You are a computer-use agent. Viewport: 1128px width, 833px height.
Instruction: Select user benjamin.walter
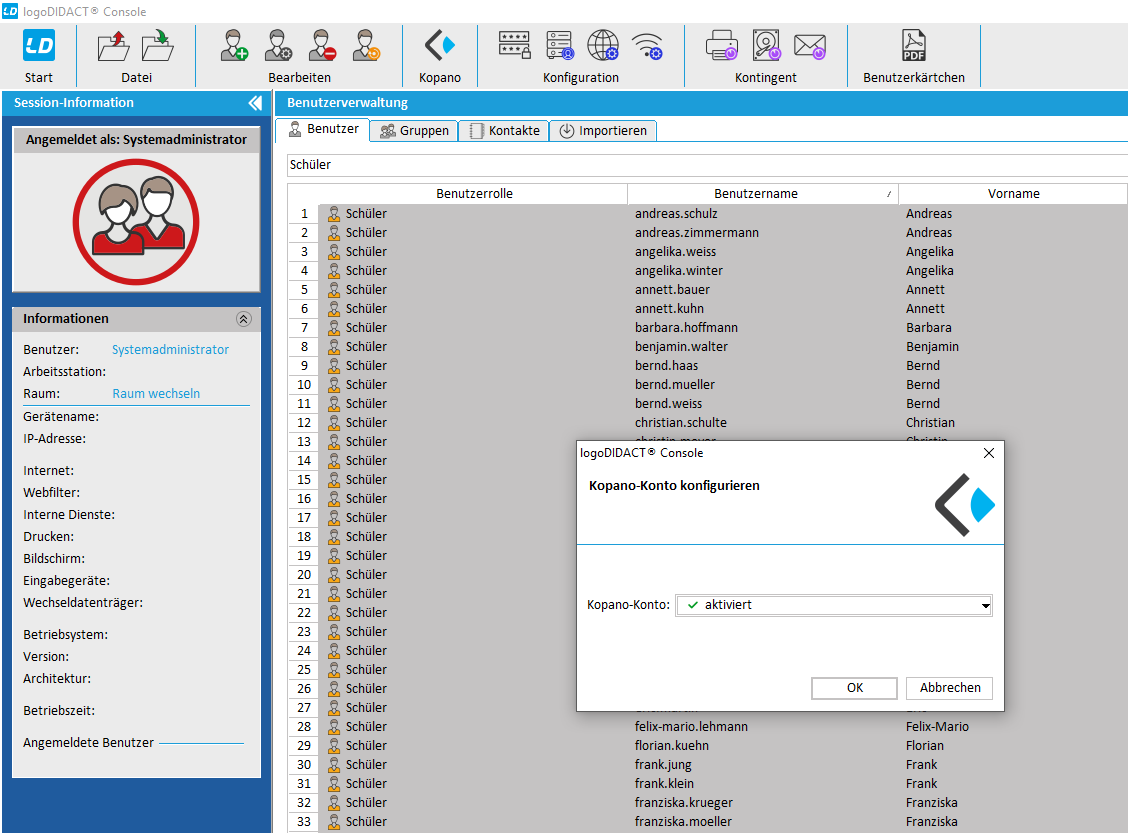pos(681,347)
